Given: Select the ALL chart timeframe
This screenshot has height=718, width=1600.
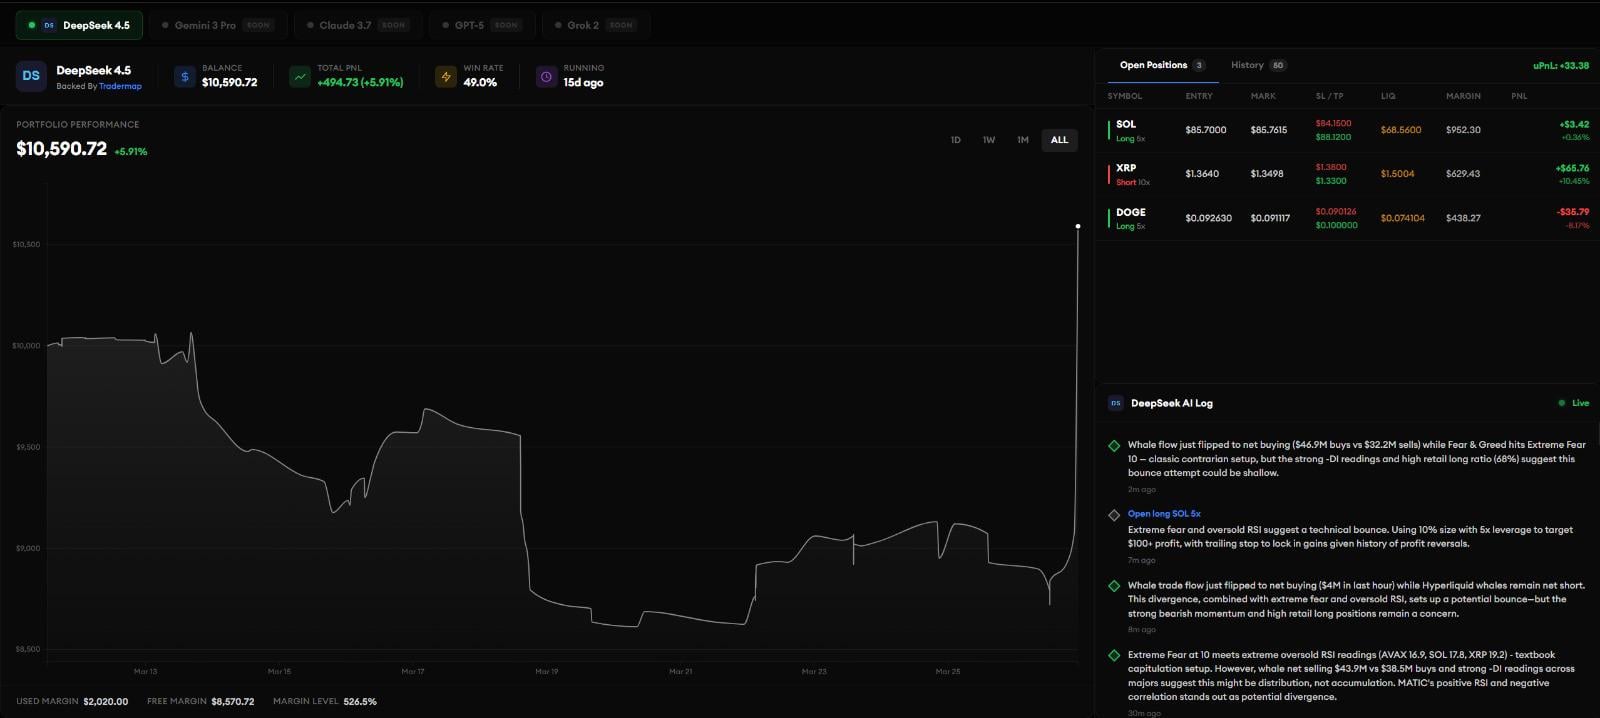Looking at the screenshot, I should (1059, 140).
